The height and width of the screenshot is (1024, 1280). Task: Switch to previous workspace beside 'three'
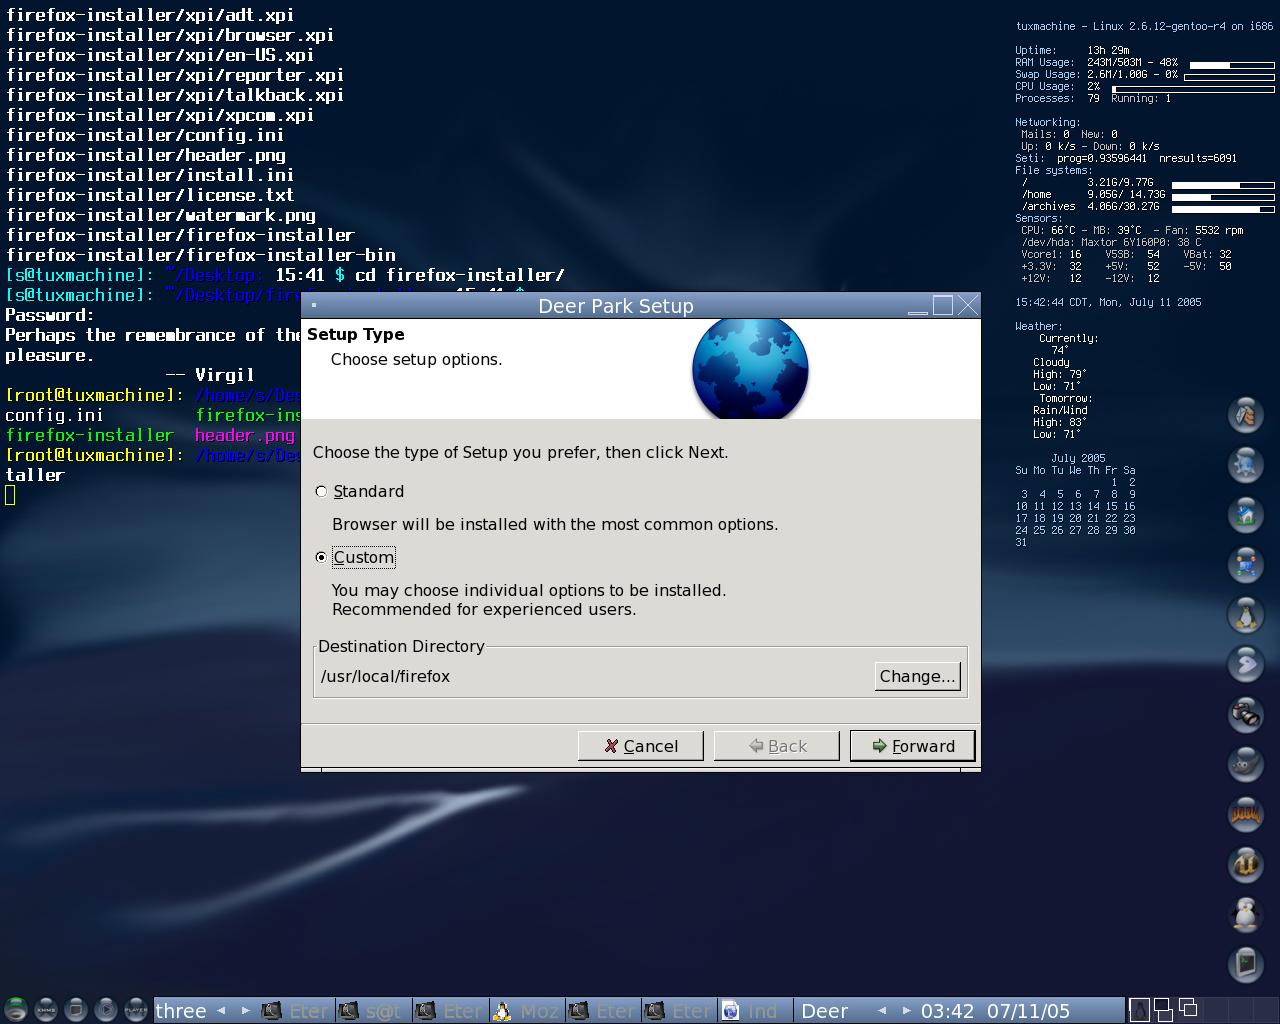[x=221, y=1011]
